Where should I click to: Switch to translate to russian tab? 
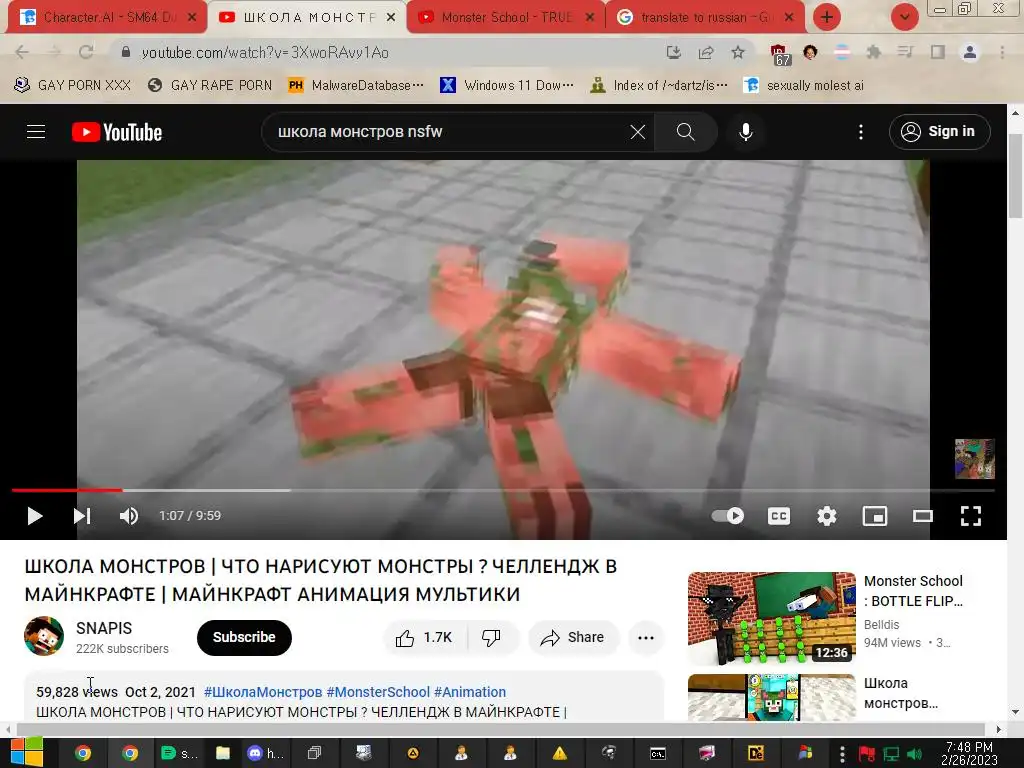coord(705,18)
